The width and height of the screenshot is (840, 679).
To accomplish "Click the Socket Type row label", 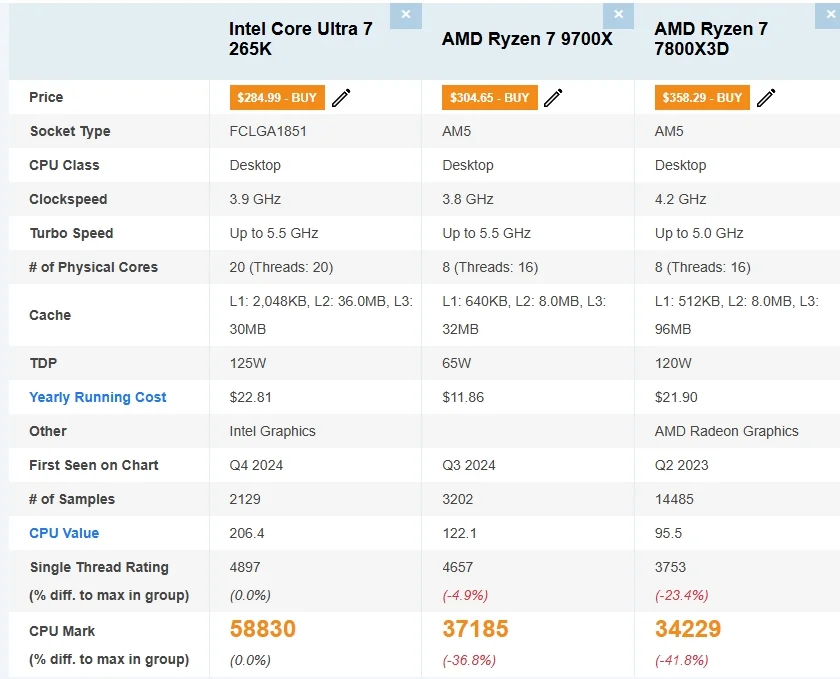I will (70, 131).
